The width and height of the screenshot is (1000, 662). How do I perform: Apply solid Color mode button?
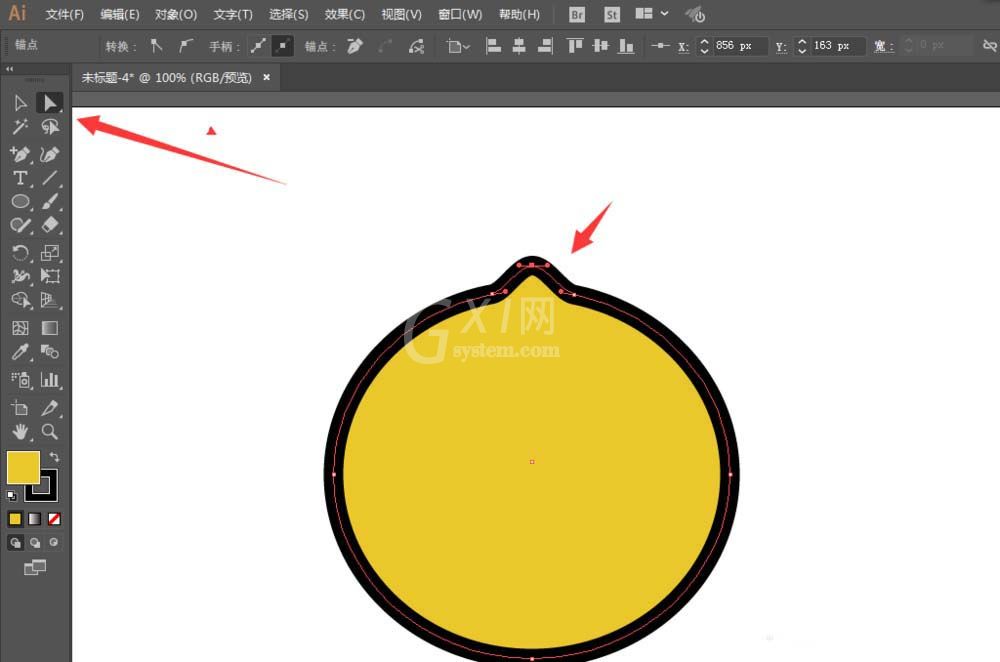pos(15,519)
